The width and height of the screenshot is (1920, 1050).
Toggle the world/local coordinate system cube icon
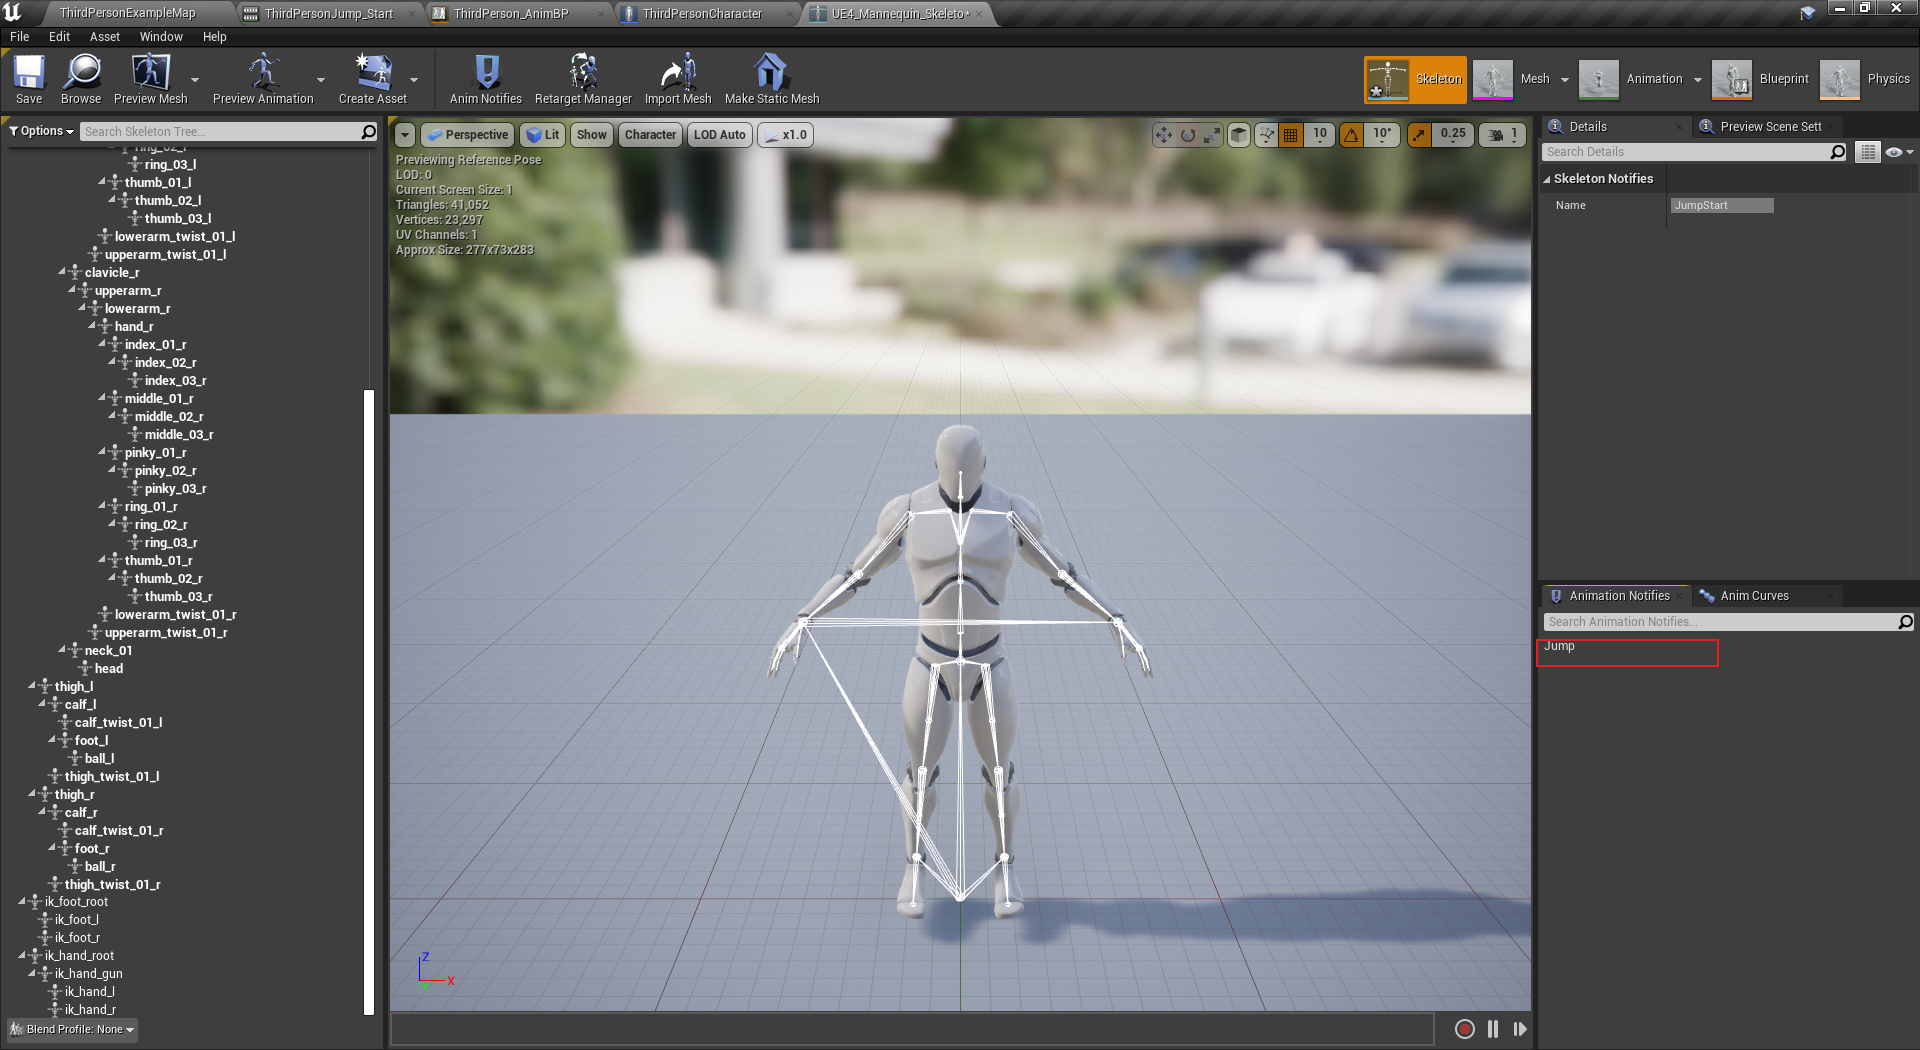point(1239,135)
